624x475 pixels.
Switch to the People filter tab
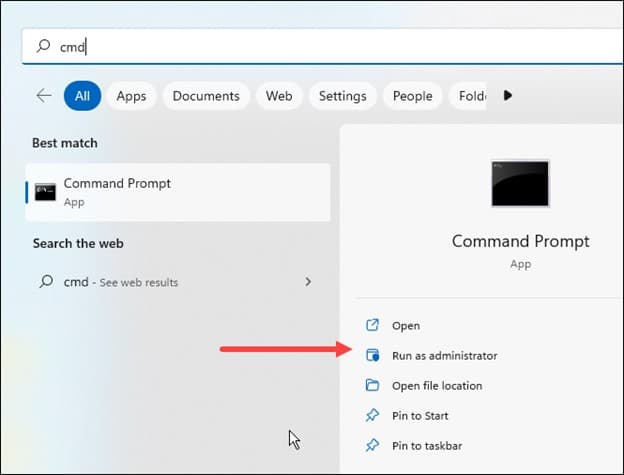click(413, 96)
